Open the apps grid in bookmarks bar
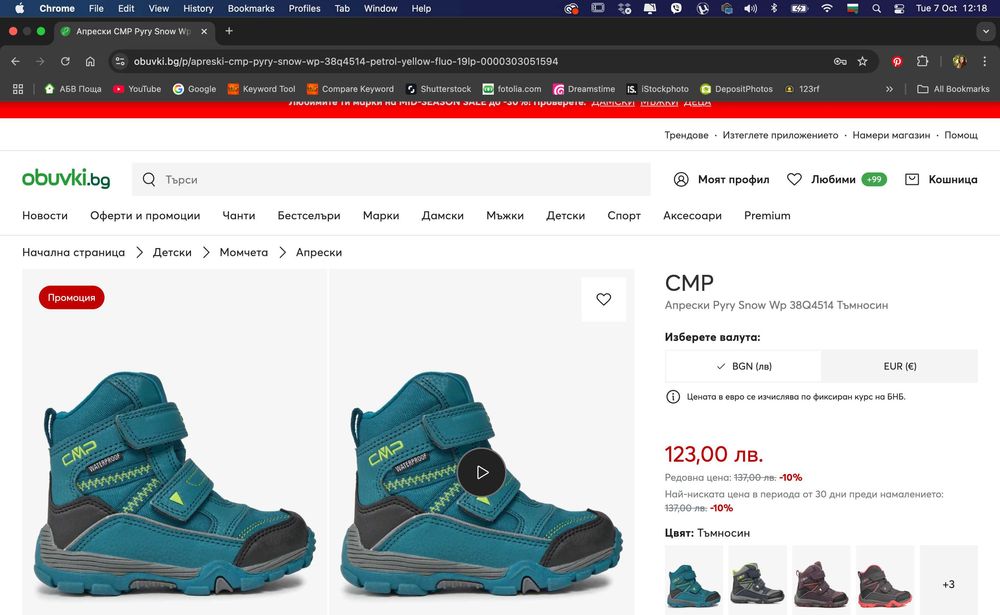Screen dimensions: 1000x615 (x=18, y=89)
